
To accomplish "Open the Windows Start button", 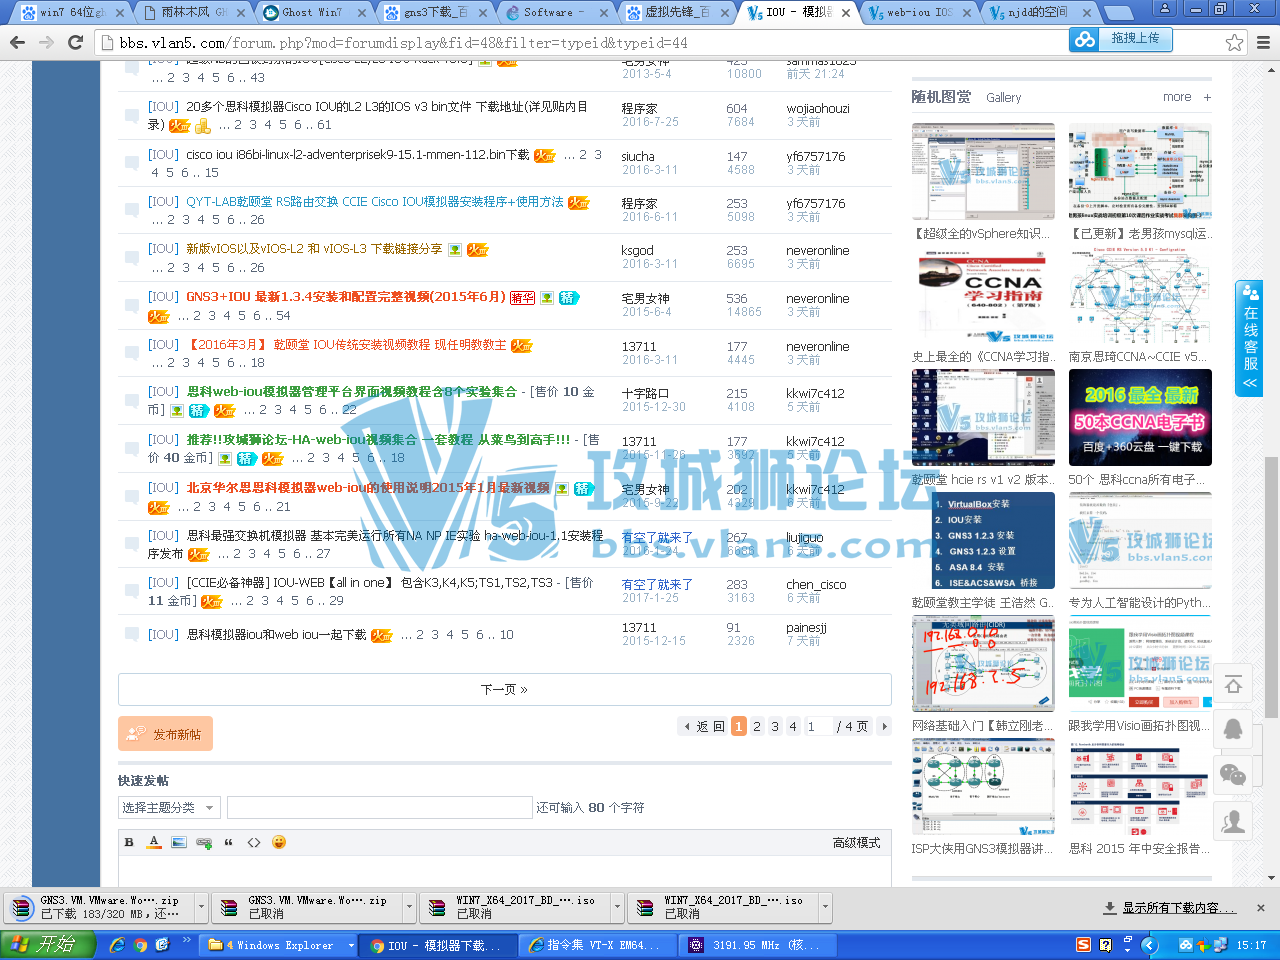I will [x=47, y=944].
